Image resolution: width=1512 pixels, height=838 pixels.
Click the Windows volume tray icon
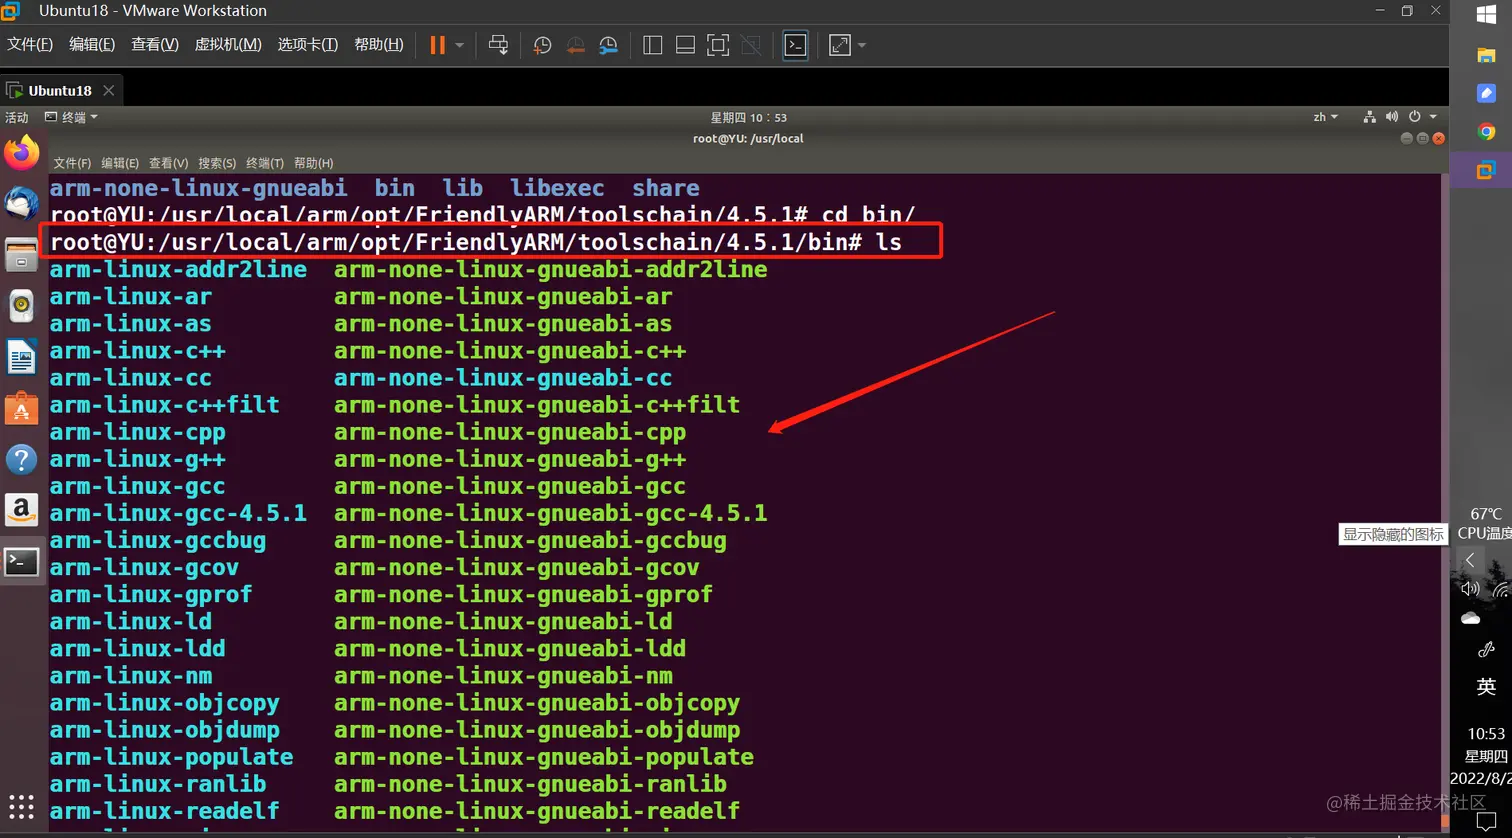click(1469, 589)
